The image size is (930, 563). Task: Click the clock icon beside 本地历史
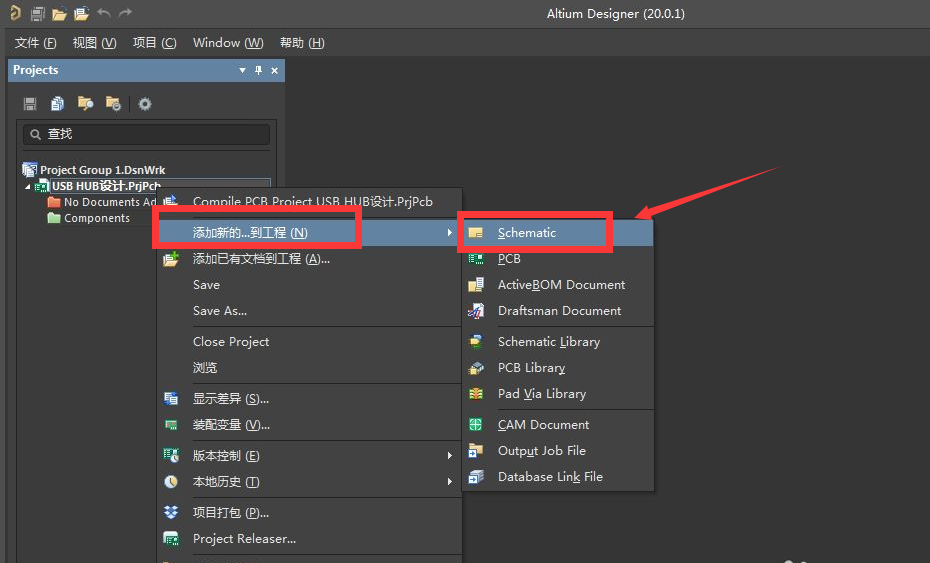point(171,482)
